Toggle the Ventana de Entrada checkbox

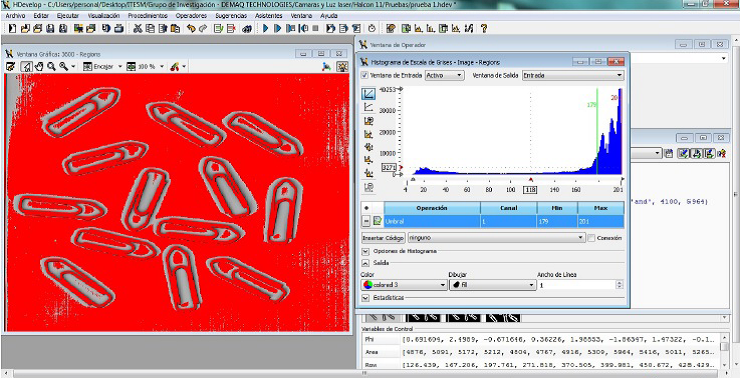tap(364, 75)
